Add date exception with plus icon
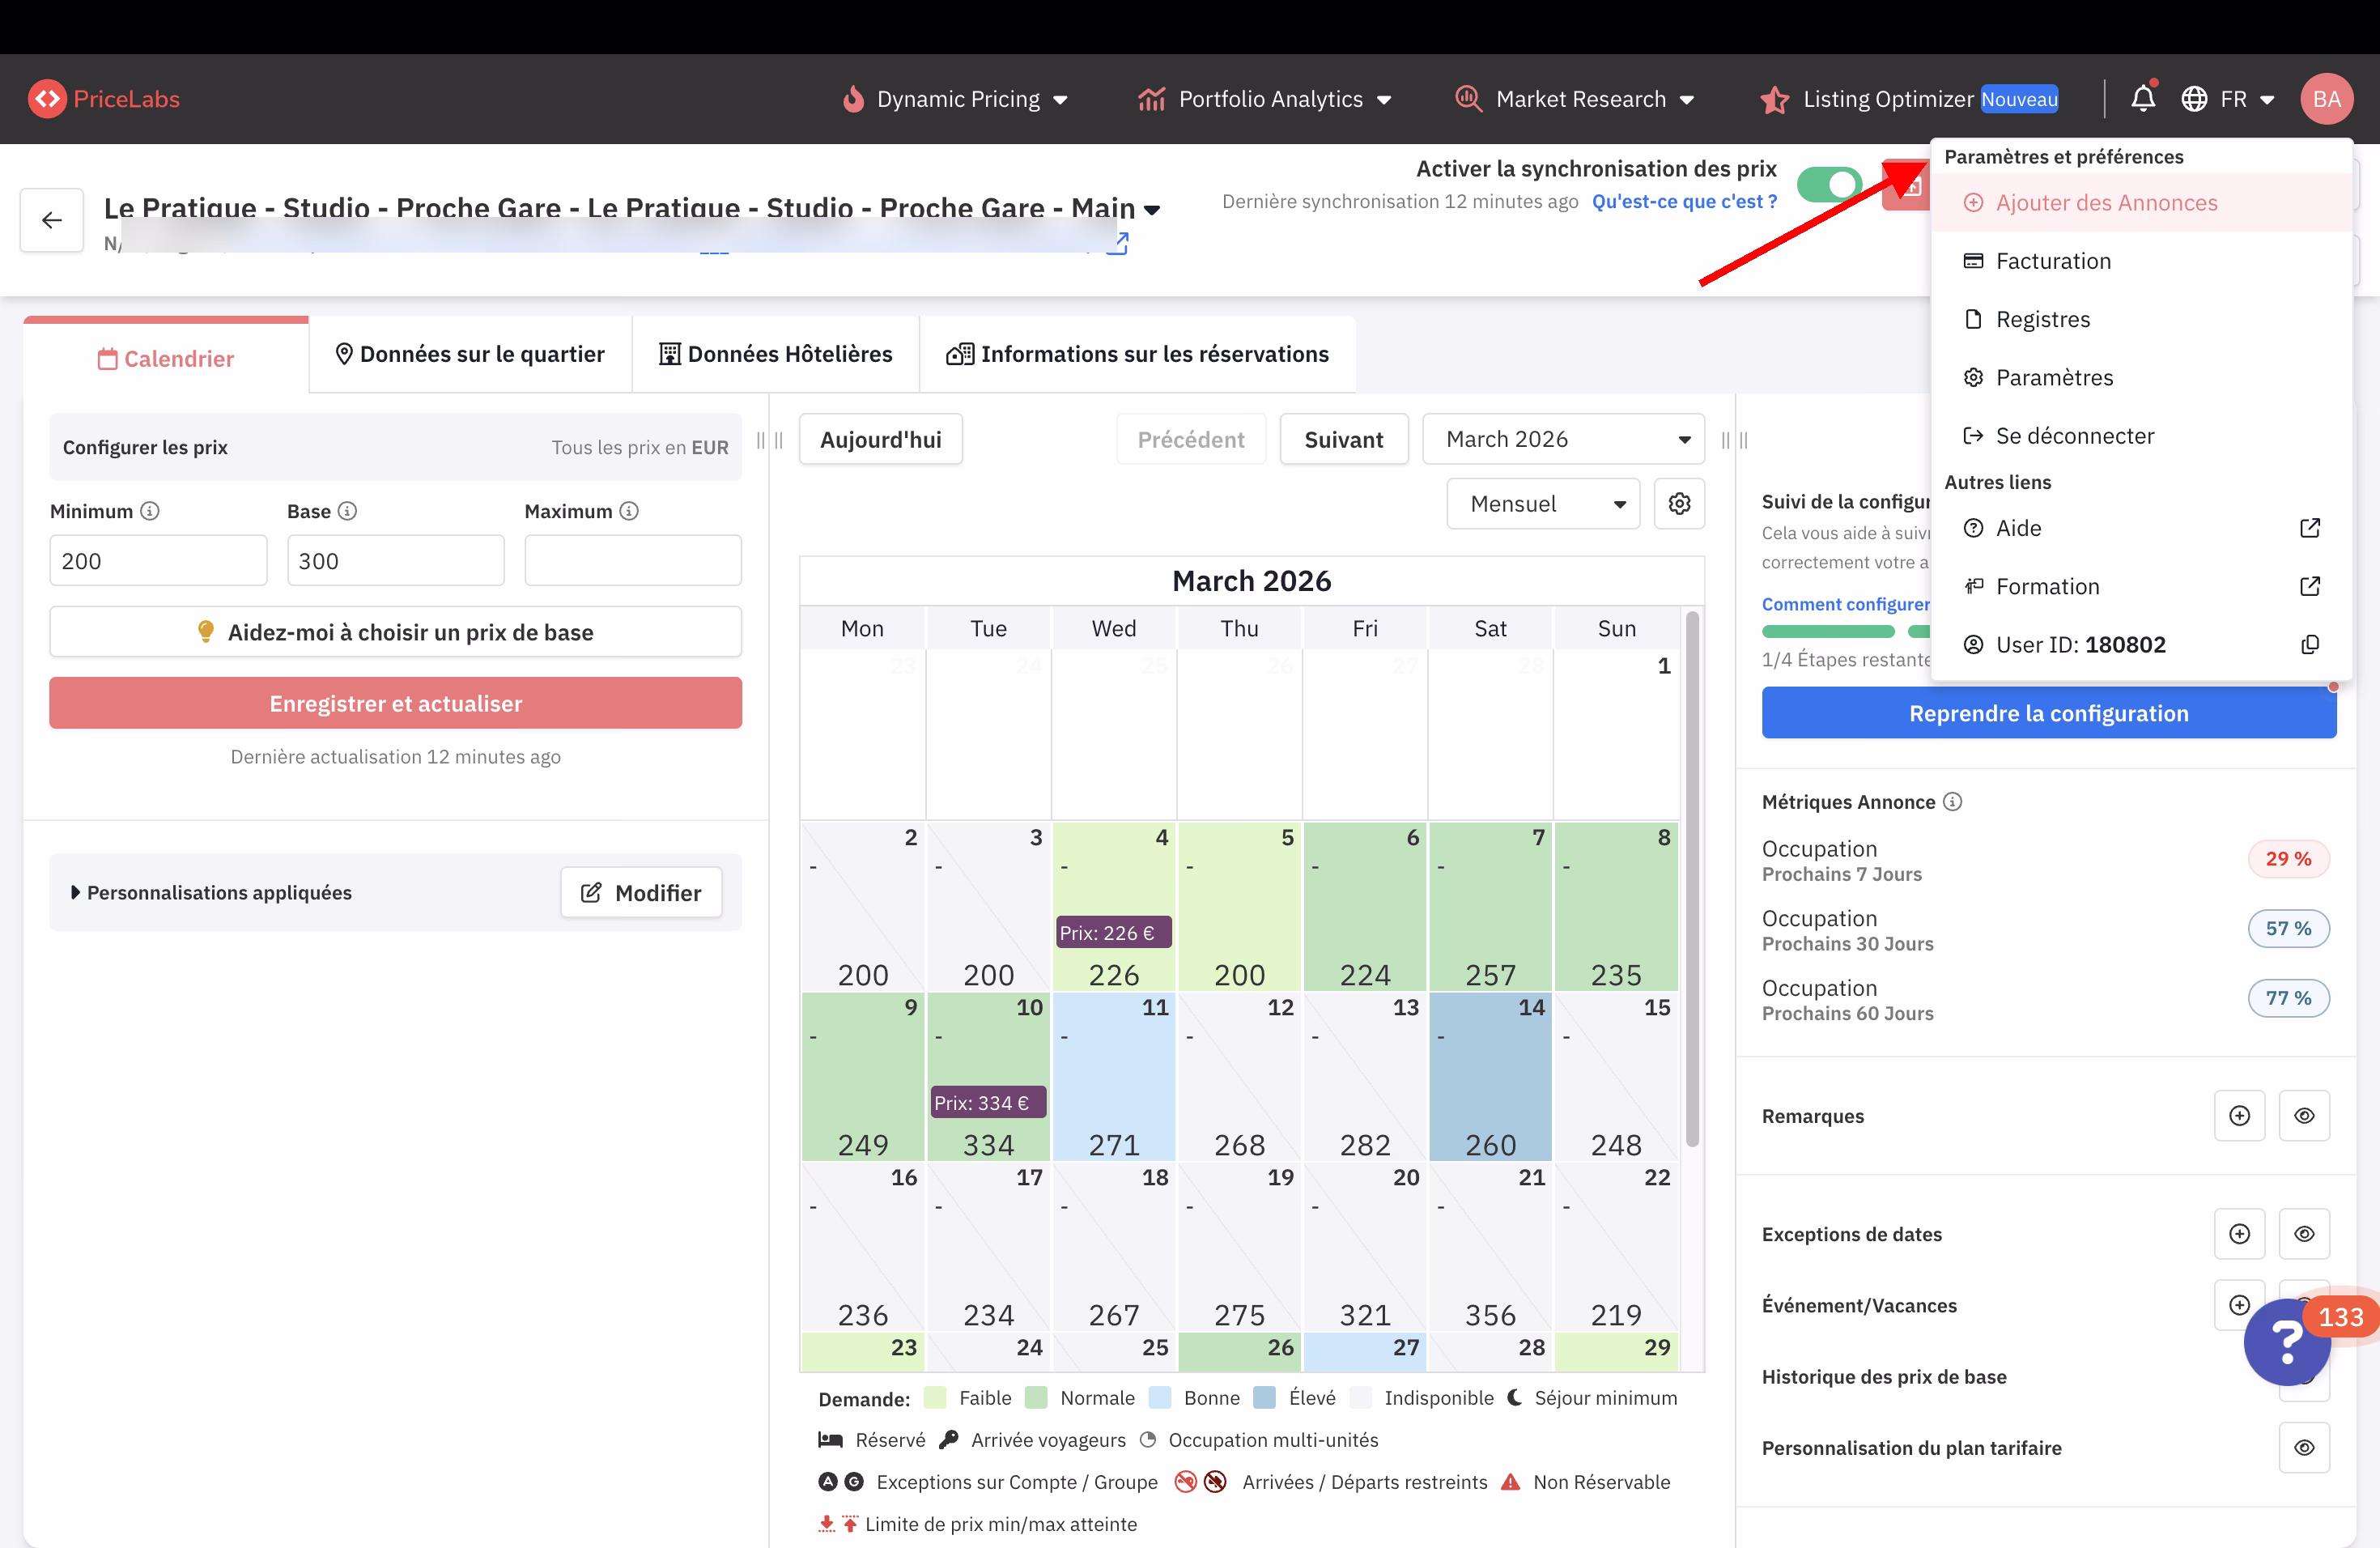 (2239, 1234)
